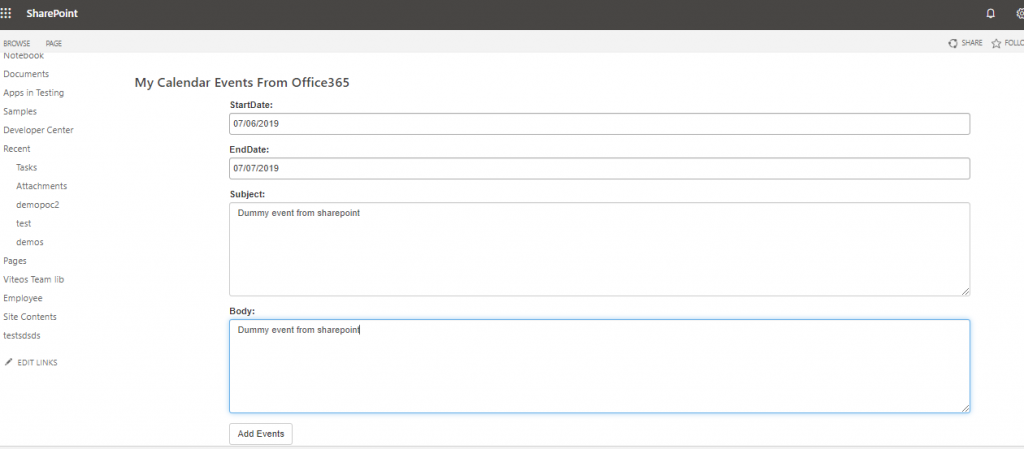This screenshot has height=449, width=1024.
Task: Open Notebook in left navigation
Action: coord(24,56)
